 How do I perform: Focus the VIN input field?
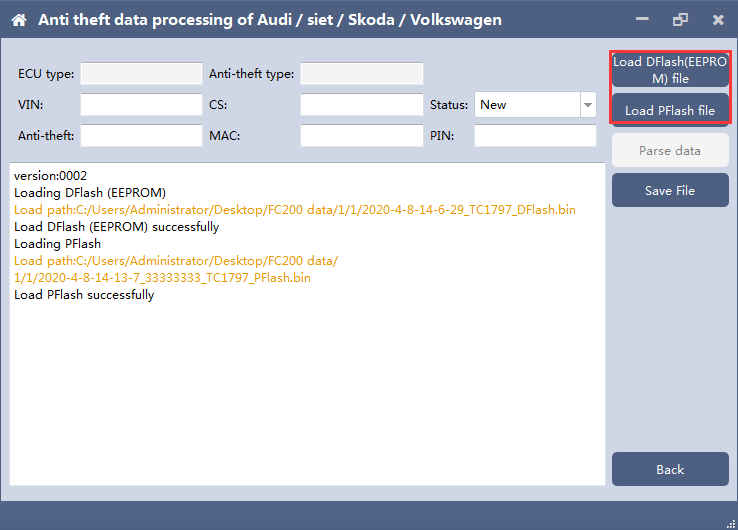click(x=141, y=104)
